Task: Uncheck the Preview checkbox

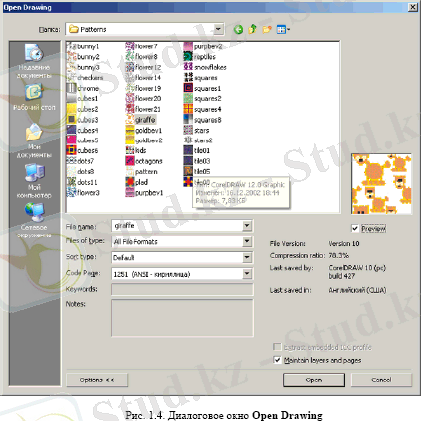Action: [x=355, y=229]
